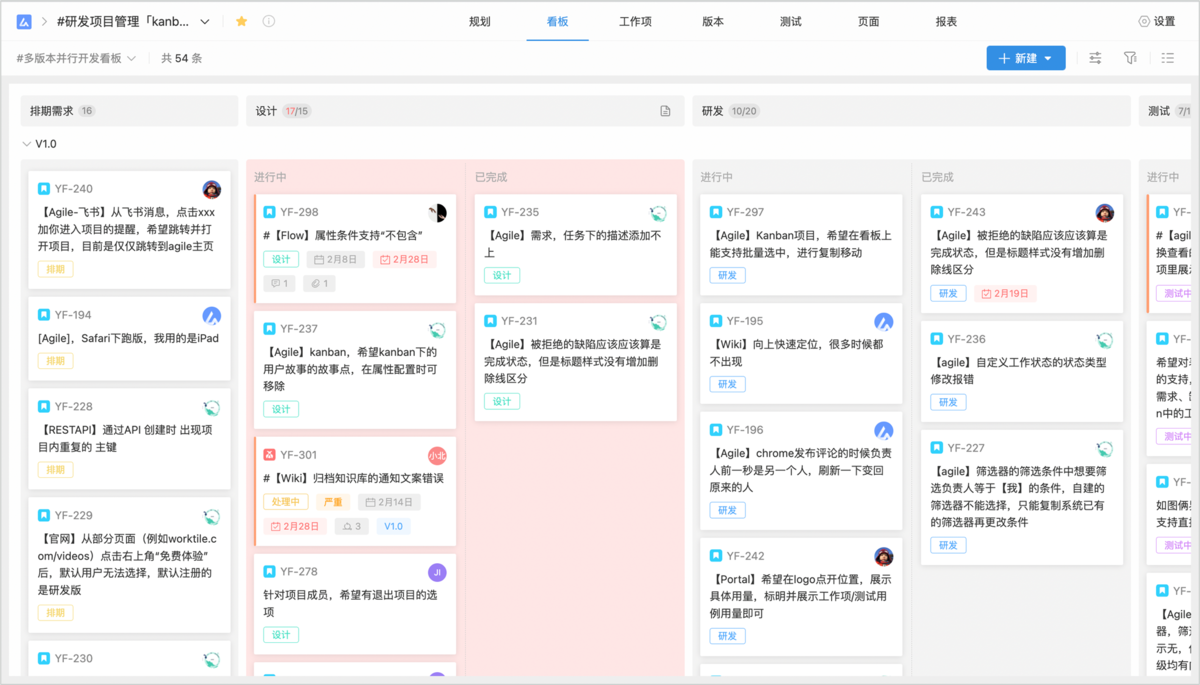Expand the project name dropdown
1200x685 pixels.
click(x=205, y=21)
